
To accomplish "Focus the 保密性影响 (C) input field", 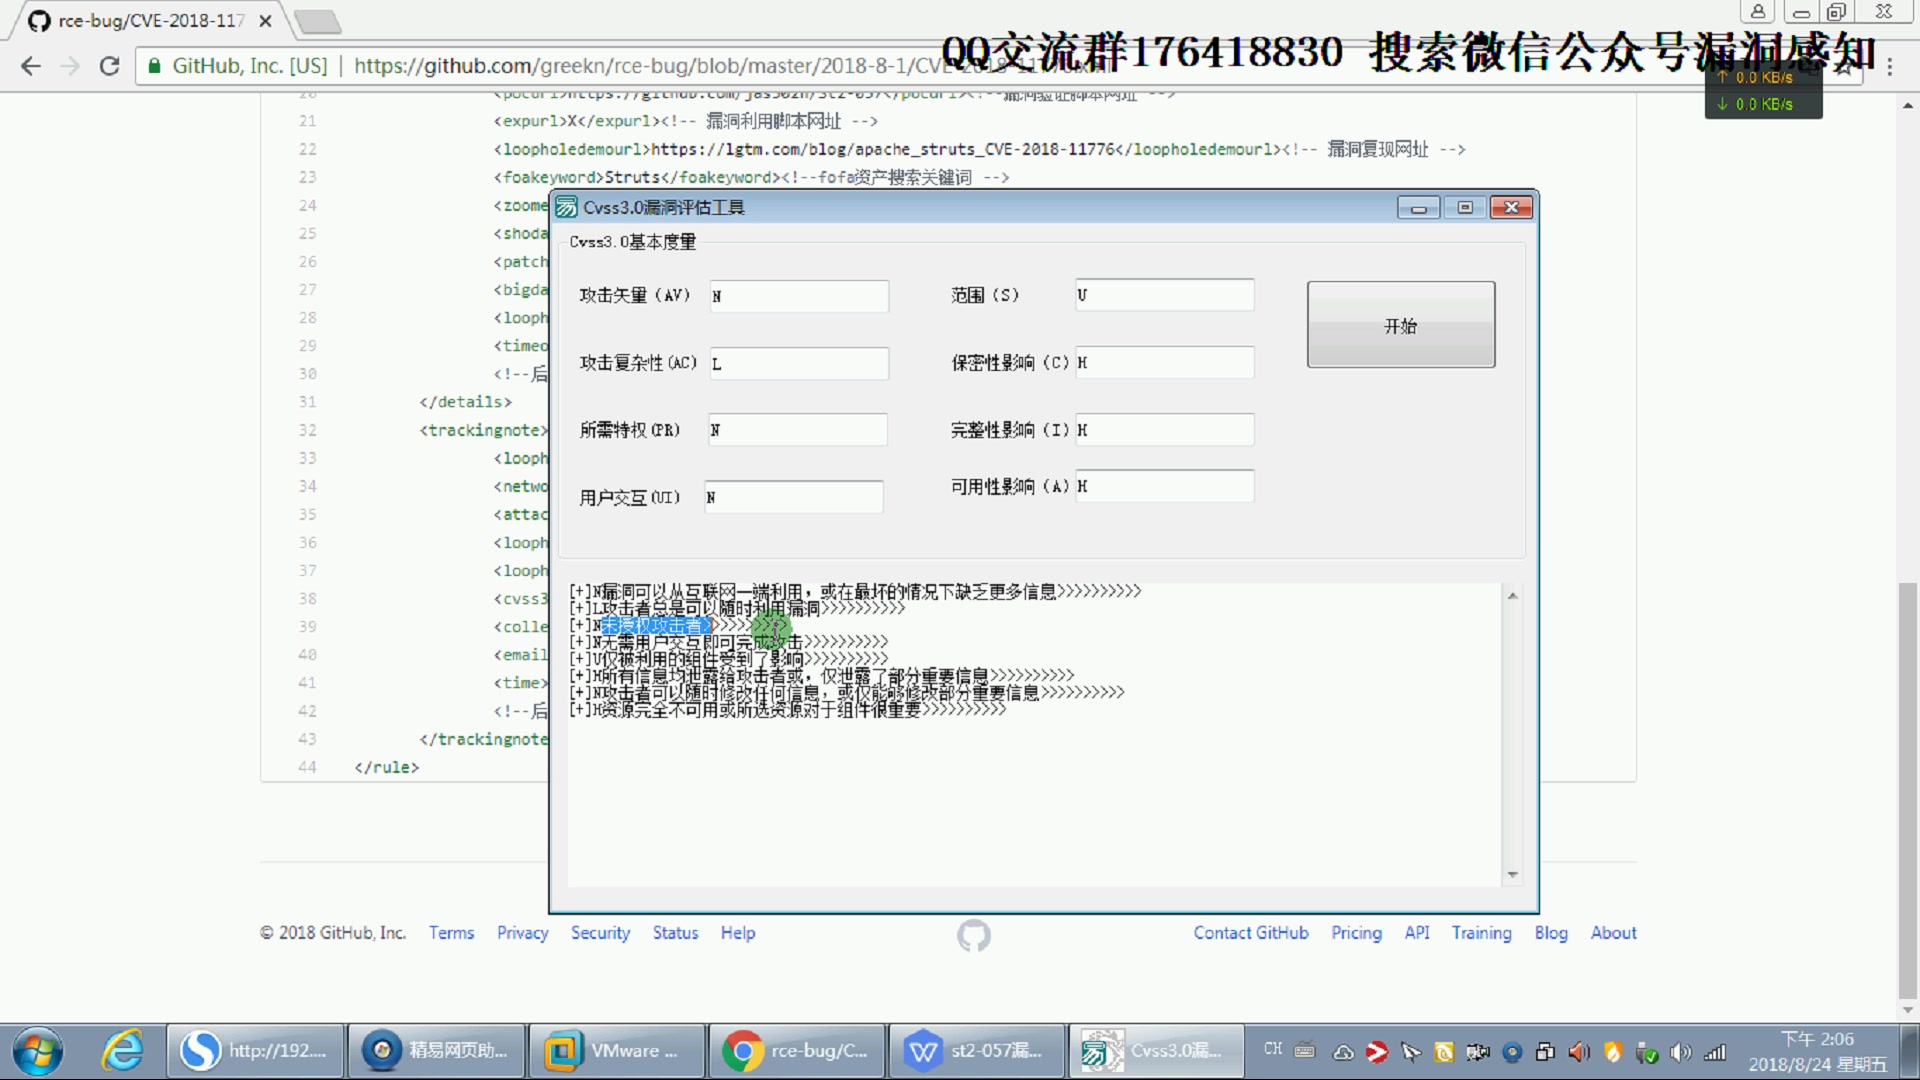I will (1165, 362).
